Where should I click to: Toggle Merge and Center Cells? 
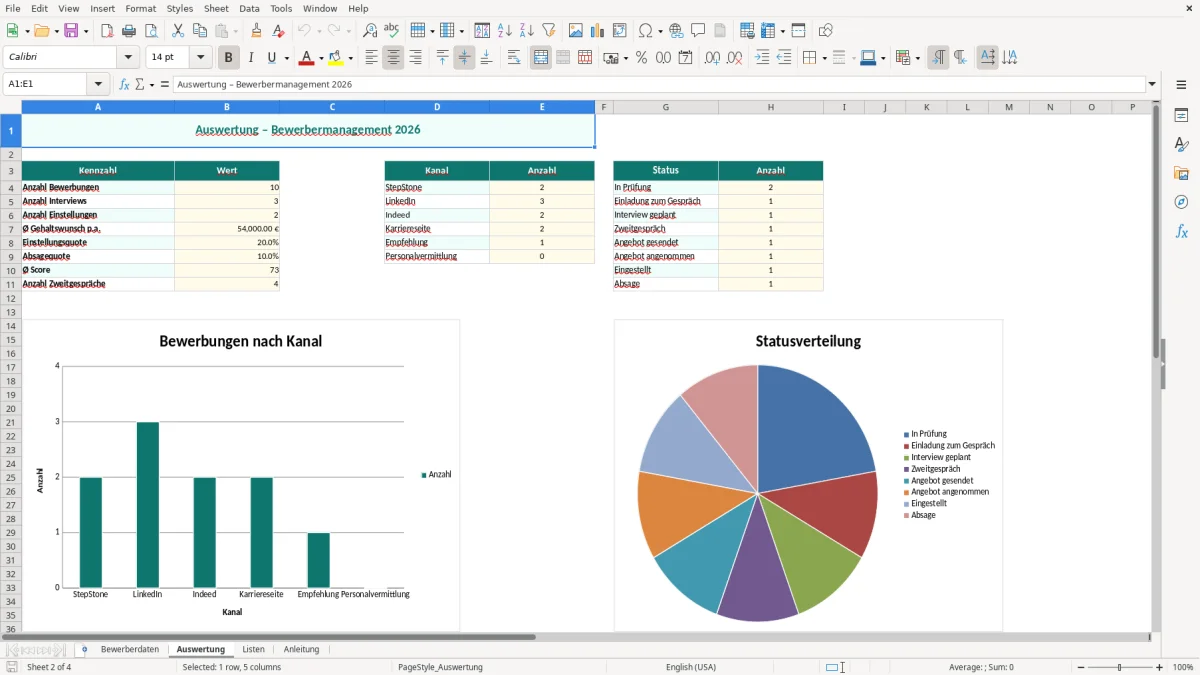[x=541, y=58]
